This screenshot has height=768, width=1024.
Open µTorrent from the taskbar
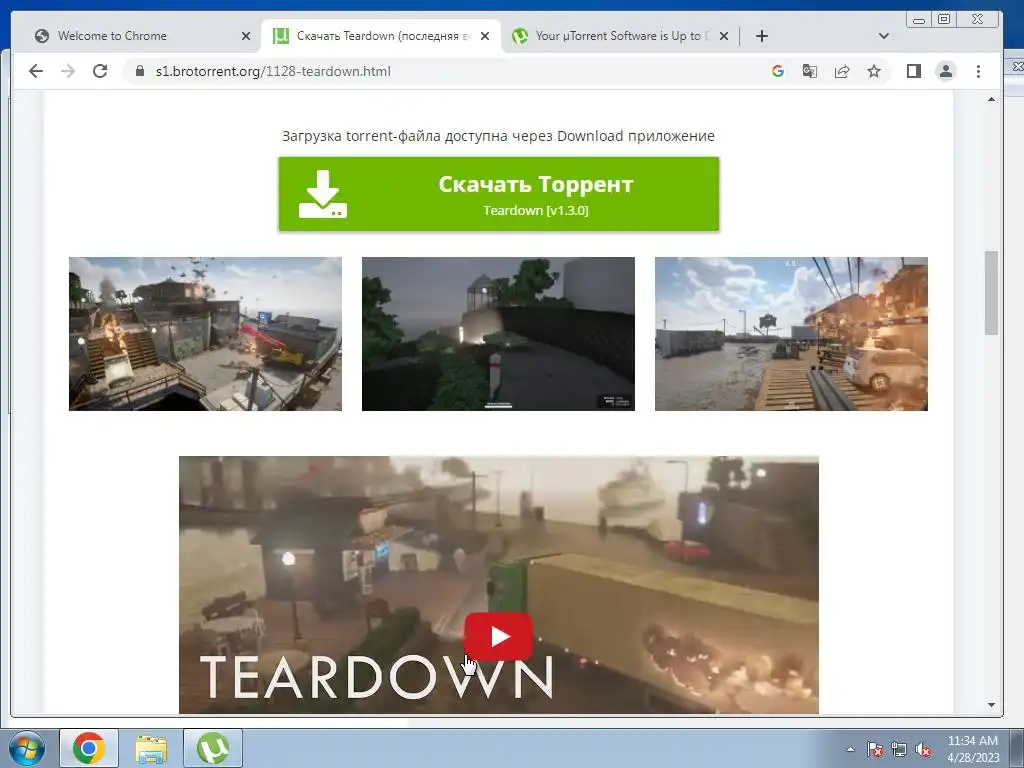(x=213, y=748)
